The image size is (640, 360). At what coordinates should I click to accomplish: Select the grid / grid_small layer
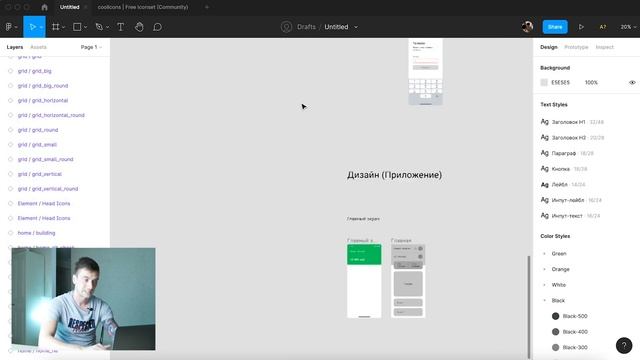pos(37,144)
